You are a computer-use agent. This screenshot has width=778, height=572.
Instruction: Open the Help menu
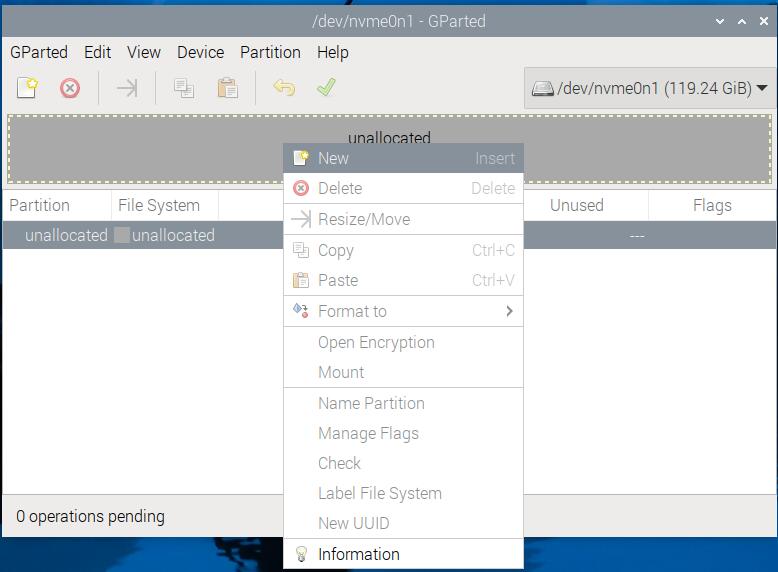(332, 52)
